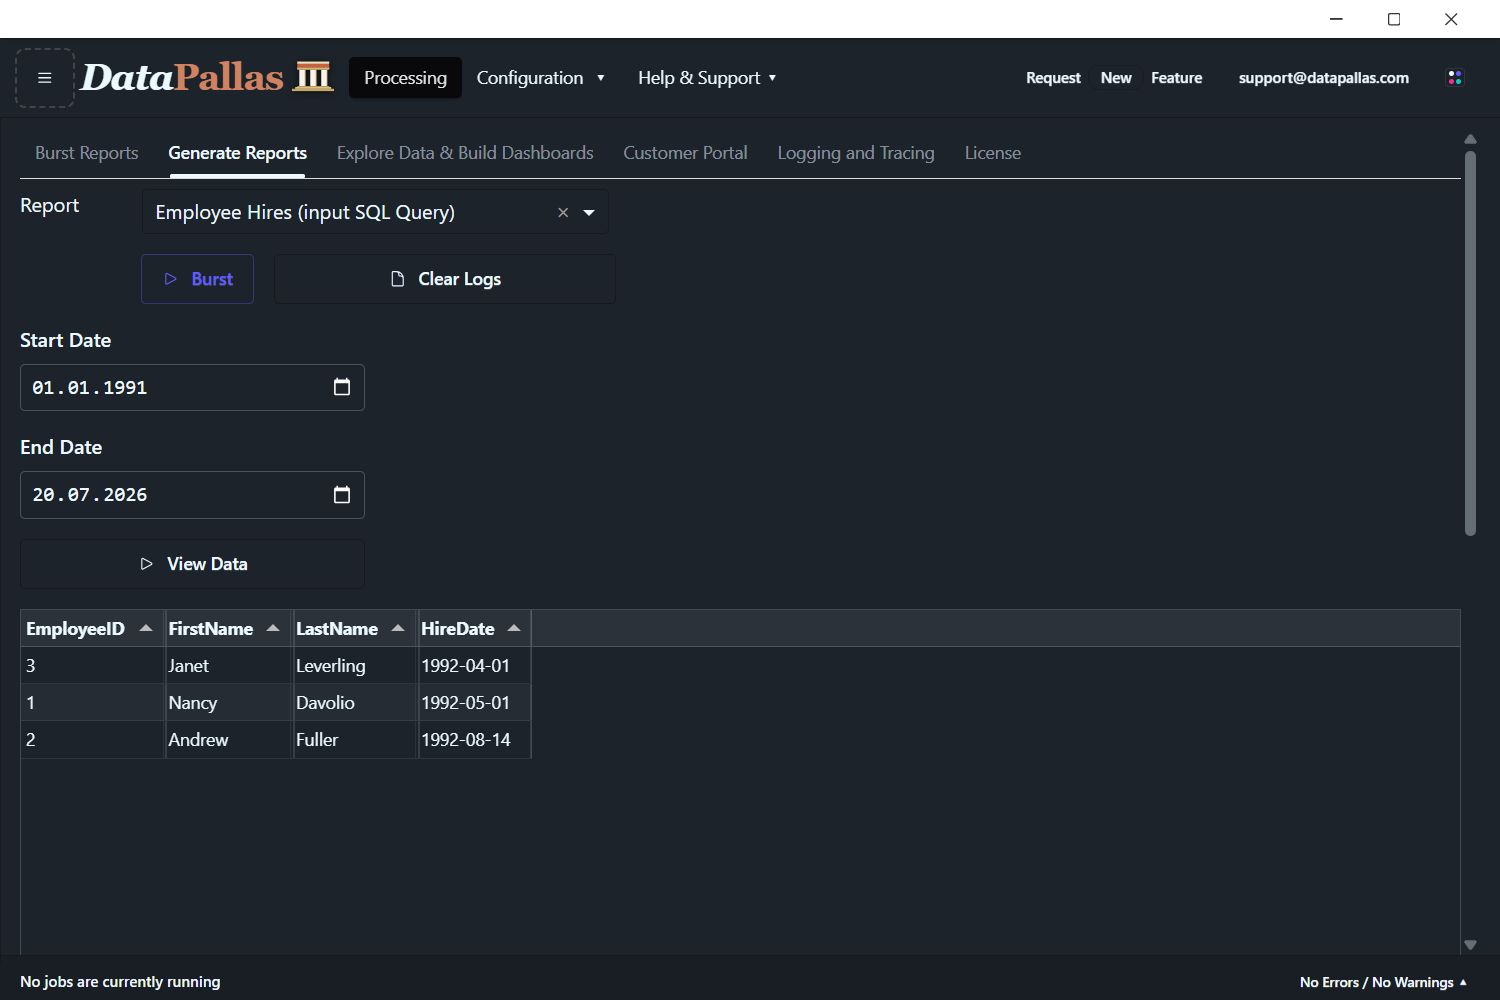This screenshot has width=1500, height=1000.
Task: Click the scroll up arrow
Action: point(1470,139)
